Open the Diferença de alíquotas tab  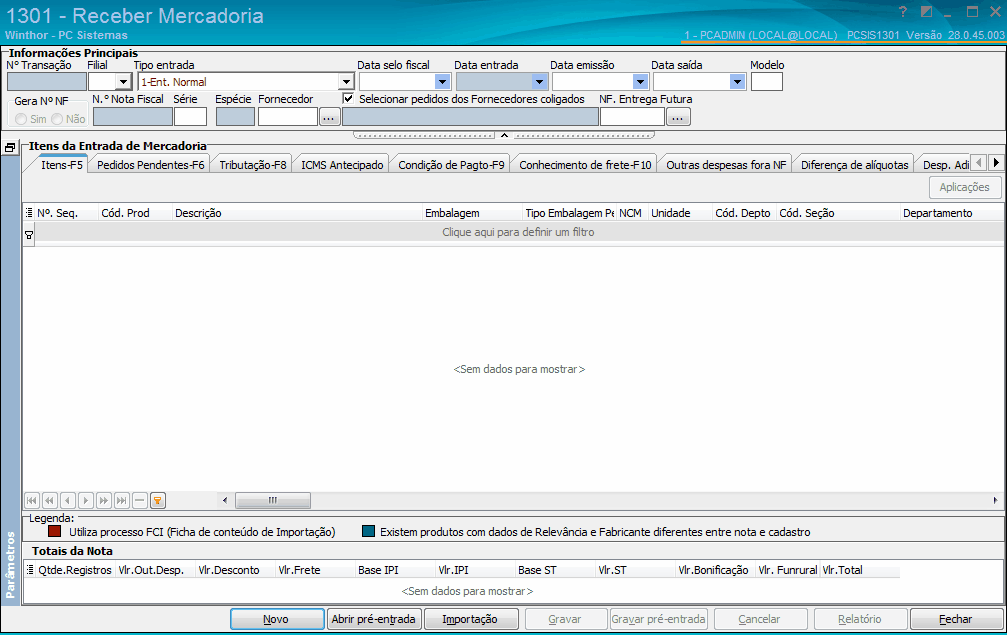tap(854, 165)
